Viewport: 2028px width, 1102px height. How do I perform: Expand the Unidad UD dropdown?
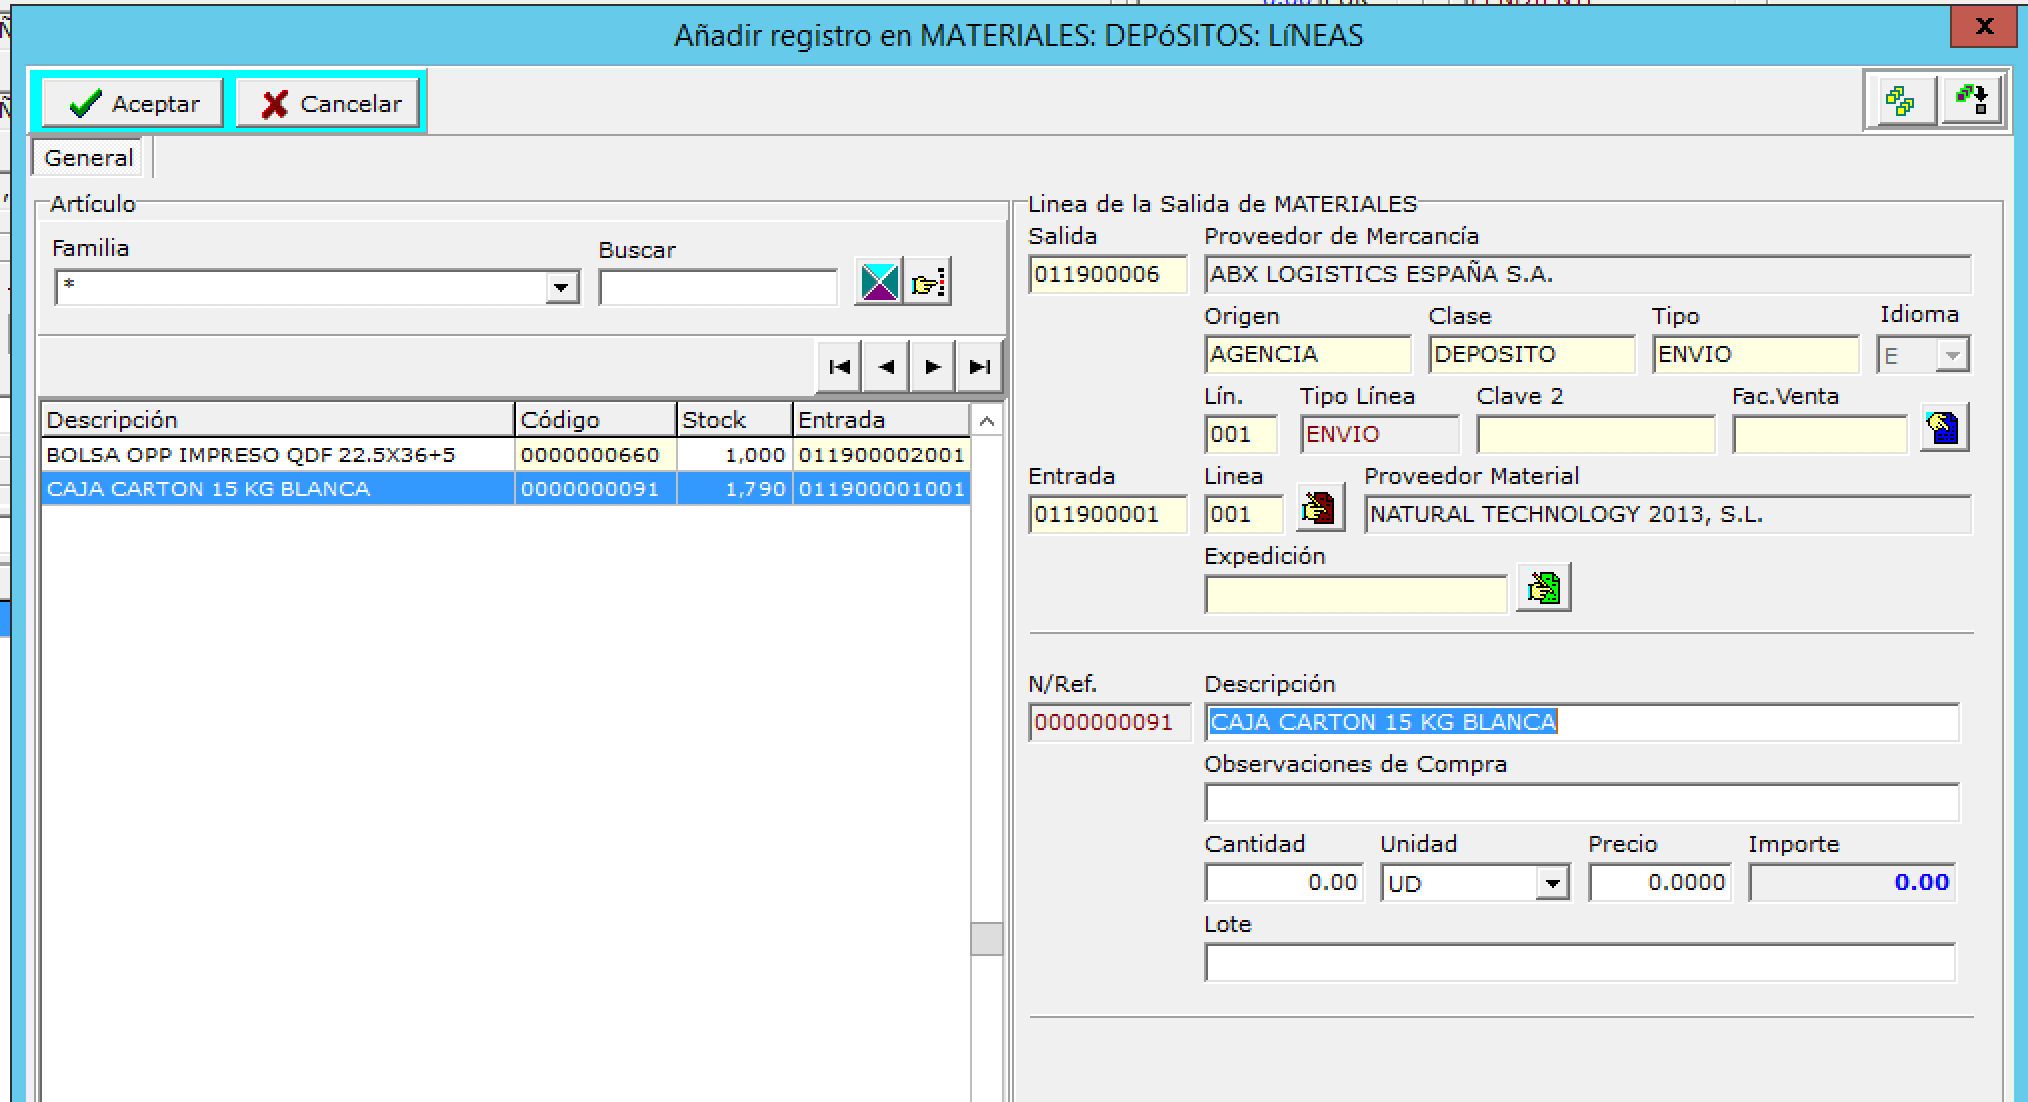(1552, 884)
